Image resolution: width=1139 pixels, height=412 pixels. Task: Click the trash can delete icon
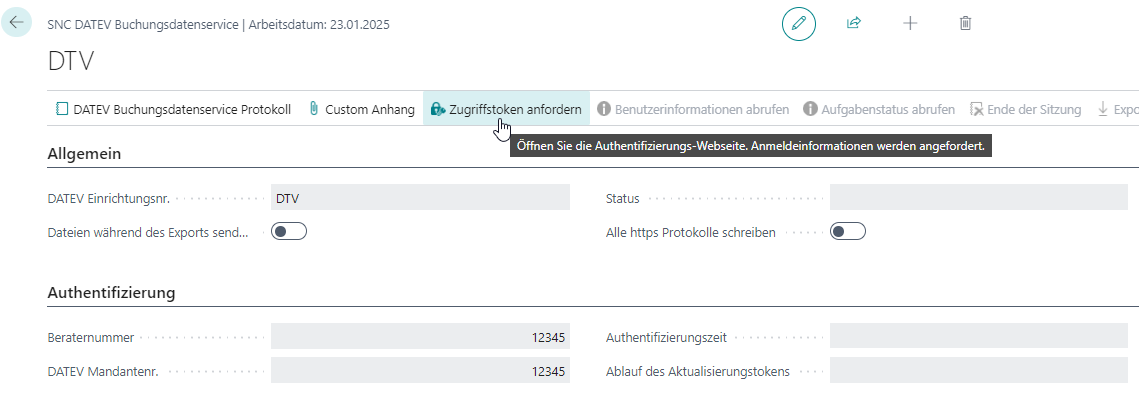[x=965, y=23]
